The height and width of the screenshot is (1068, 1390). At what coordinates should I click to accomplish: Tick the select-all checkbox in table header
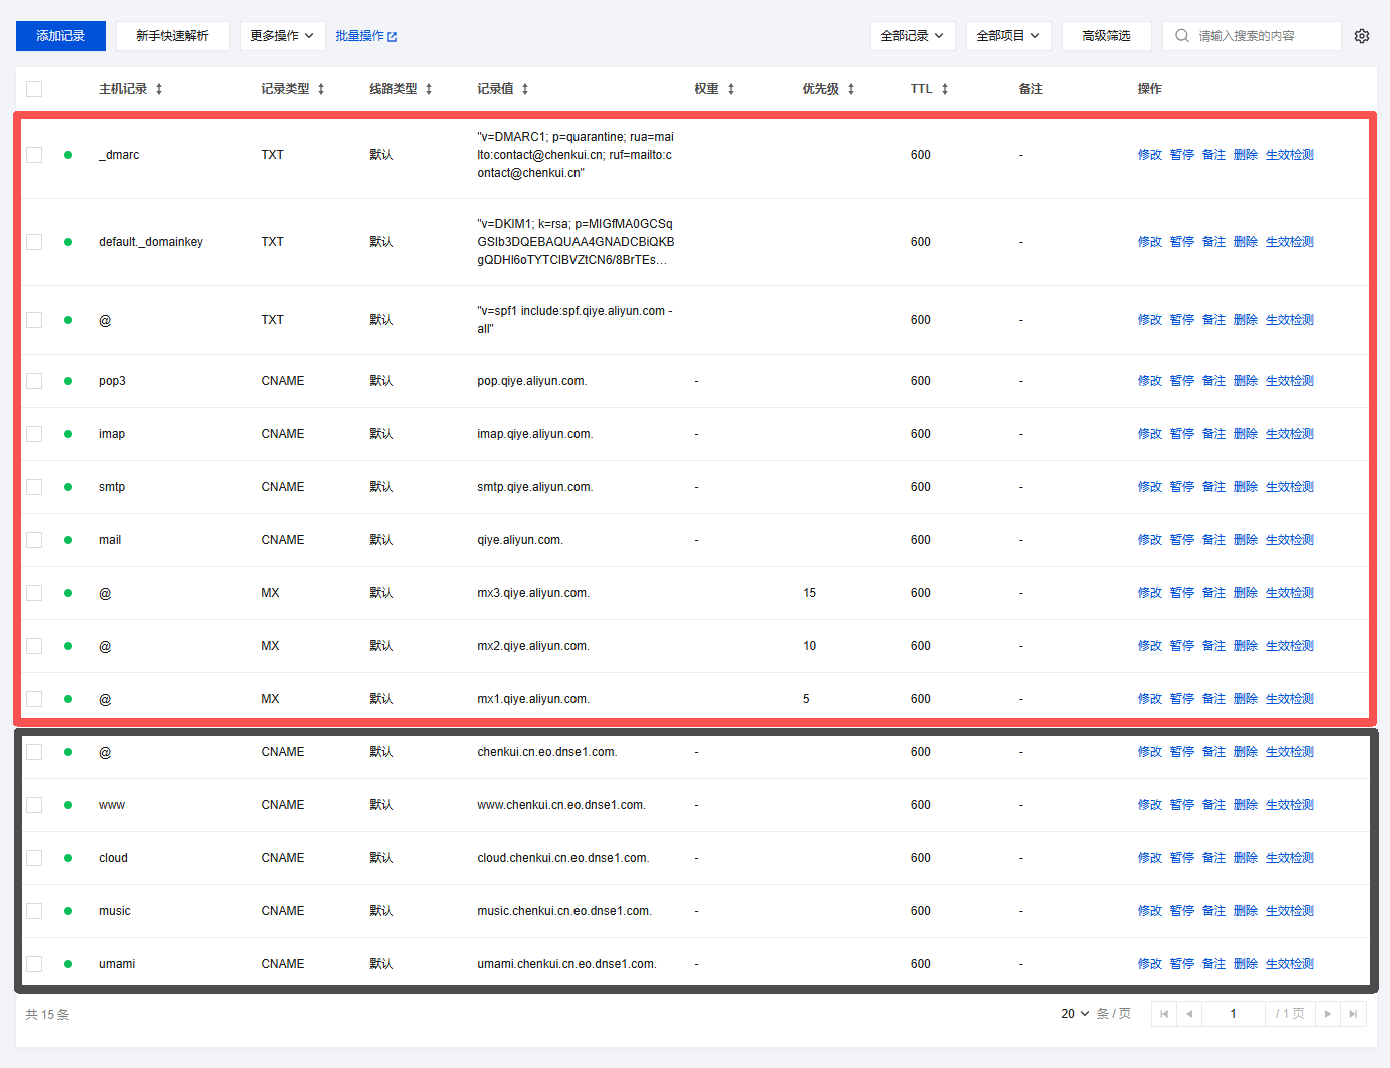(x=34, y=89)
